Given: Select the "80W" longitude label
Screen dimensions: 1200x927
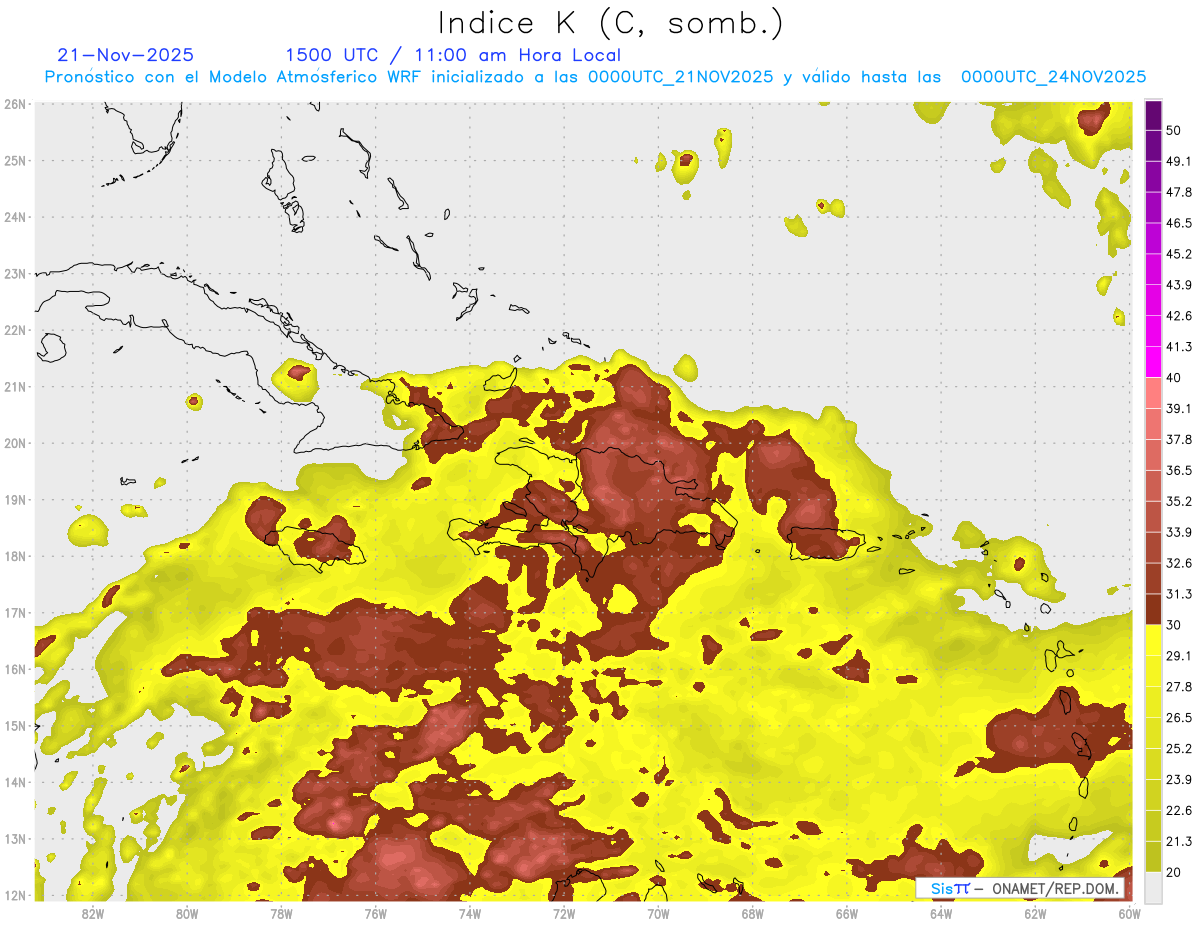Looking at the screenshot, I should coord(187,913).
